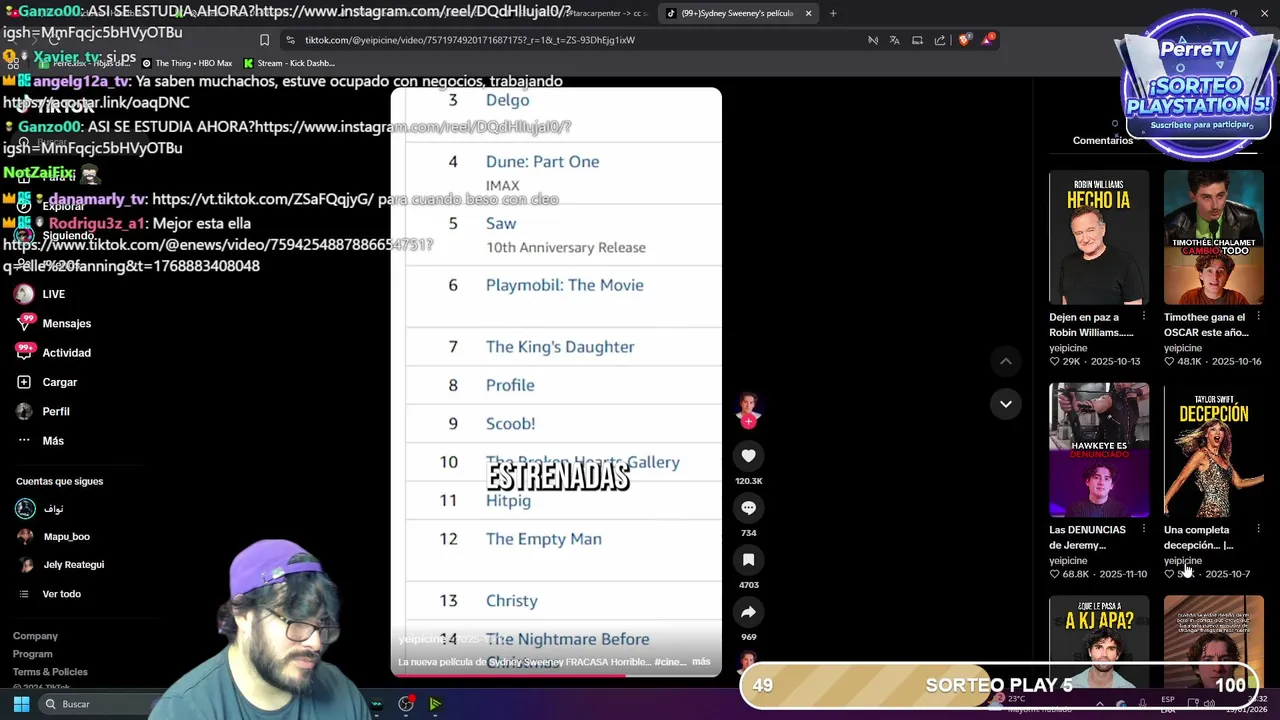Close the Sydney Sweeney browser tab
This screenshot has width=1280, height=720.
808,13
